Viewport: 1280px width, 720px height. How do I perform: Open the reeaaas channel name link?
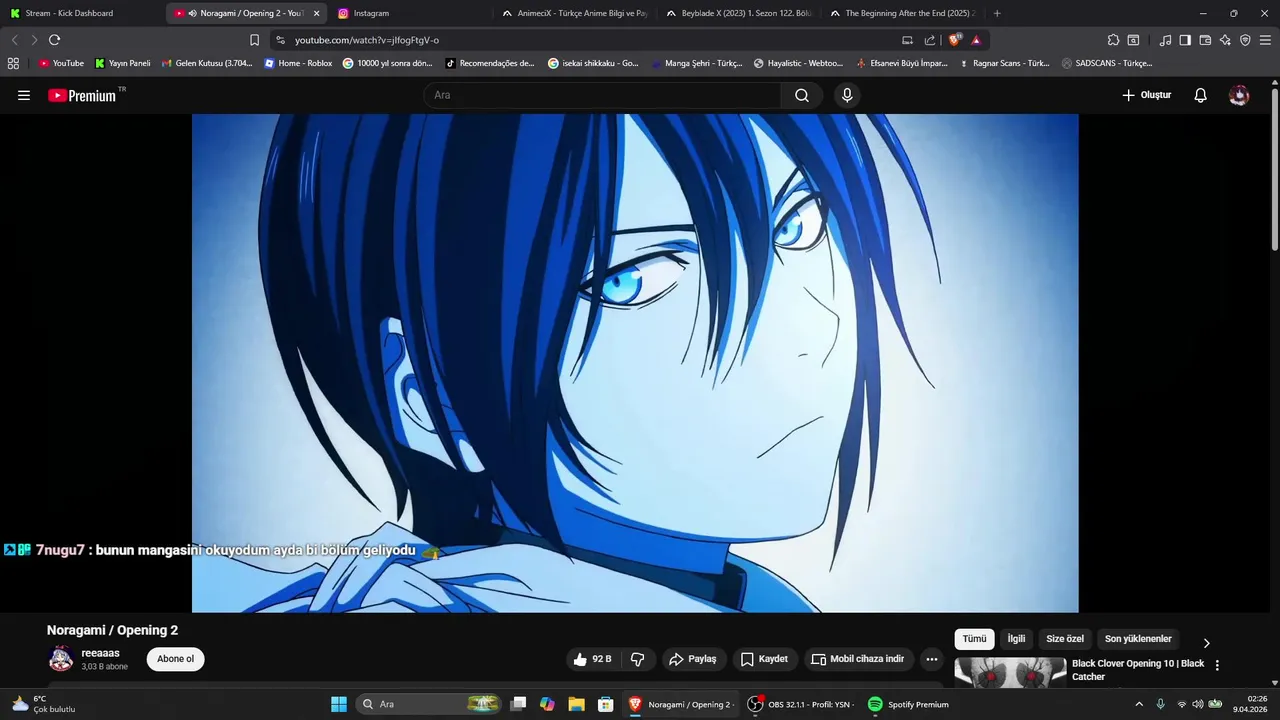[100, 653]
